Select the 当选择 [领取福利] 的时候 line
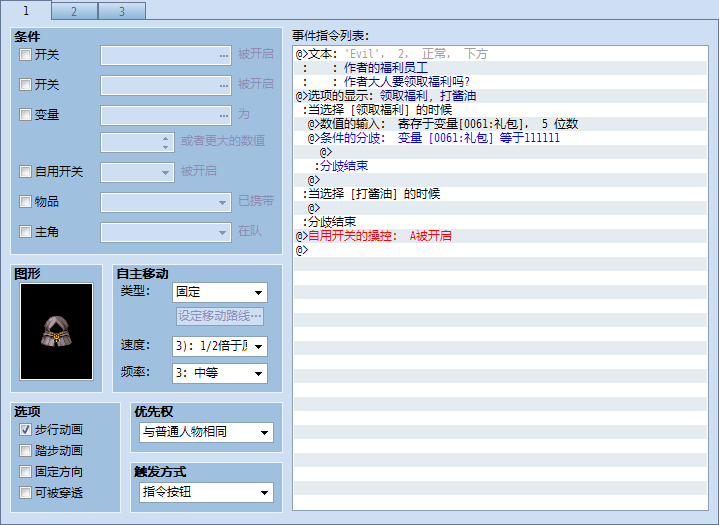The image size is (719, 525). (x=501, y=110)
